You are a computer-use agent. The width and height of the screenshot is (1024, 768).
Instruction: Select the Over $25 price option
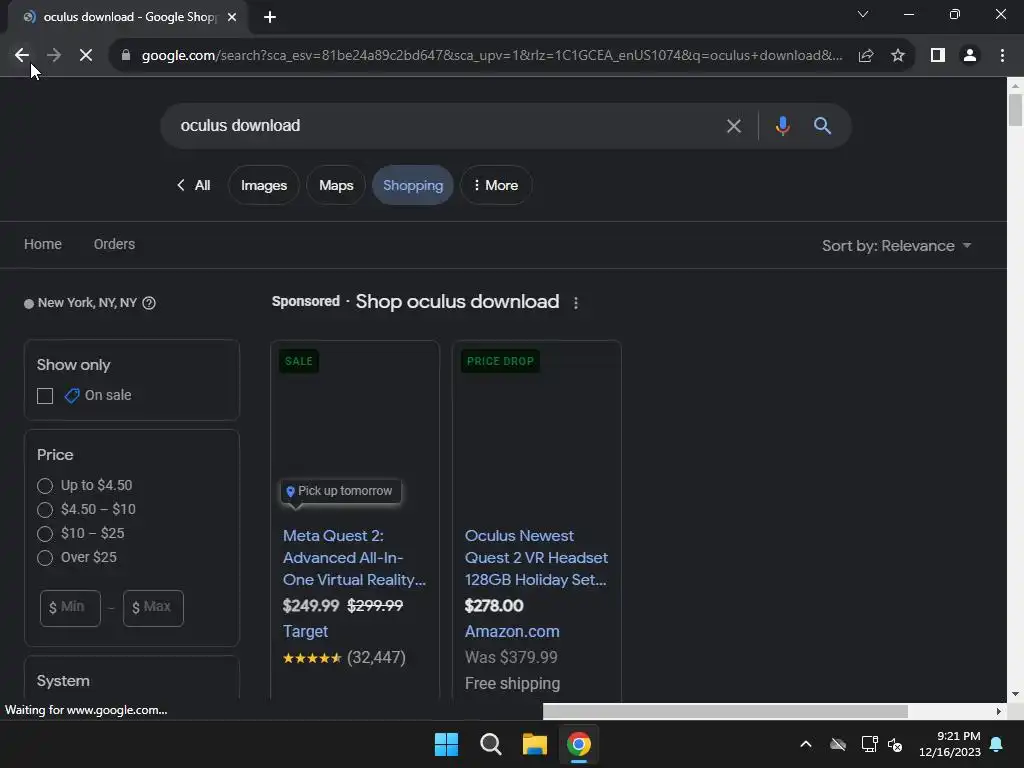coord(45,558)
